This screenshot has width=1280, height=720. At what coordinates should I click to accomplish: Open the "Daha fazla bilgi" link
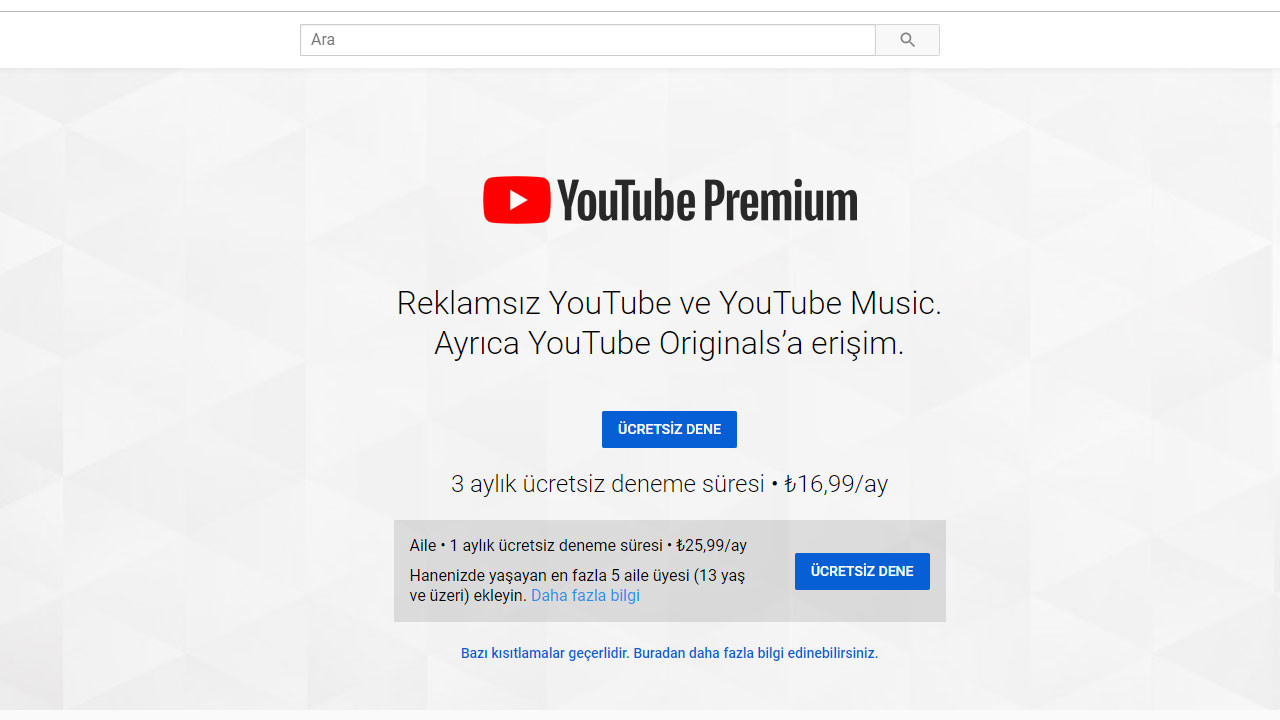[x=585, y=596]
